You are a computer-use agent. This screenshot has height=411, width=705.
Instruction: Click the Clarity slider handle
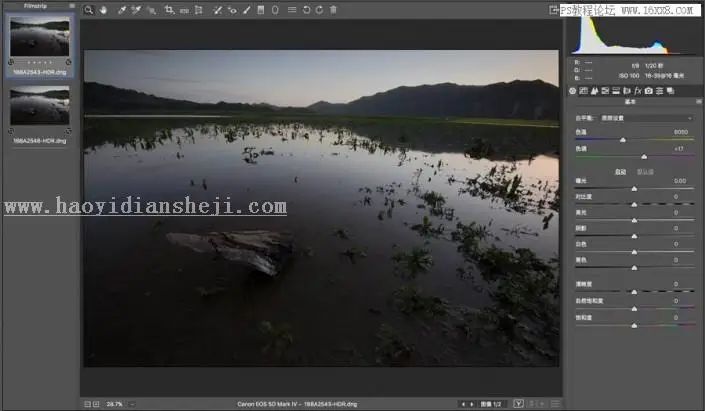(634, 292)
